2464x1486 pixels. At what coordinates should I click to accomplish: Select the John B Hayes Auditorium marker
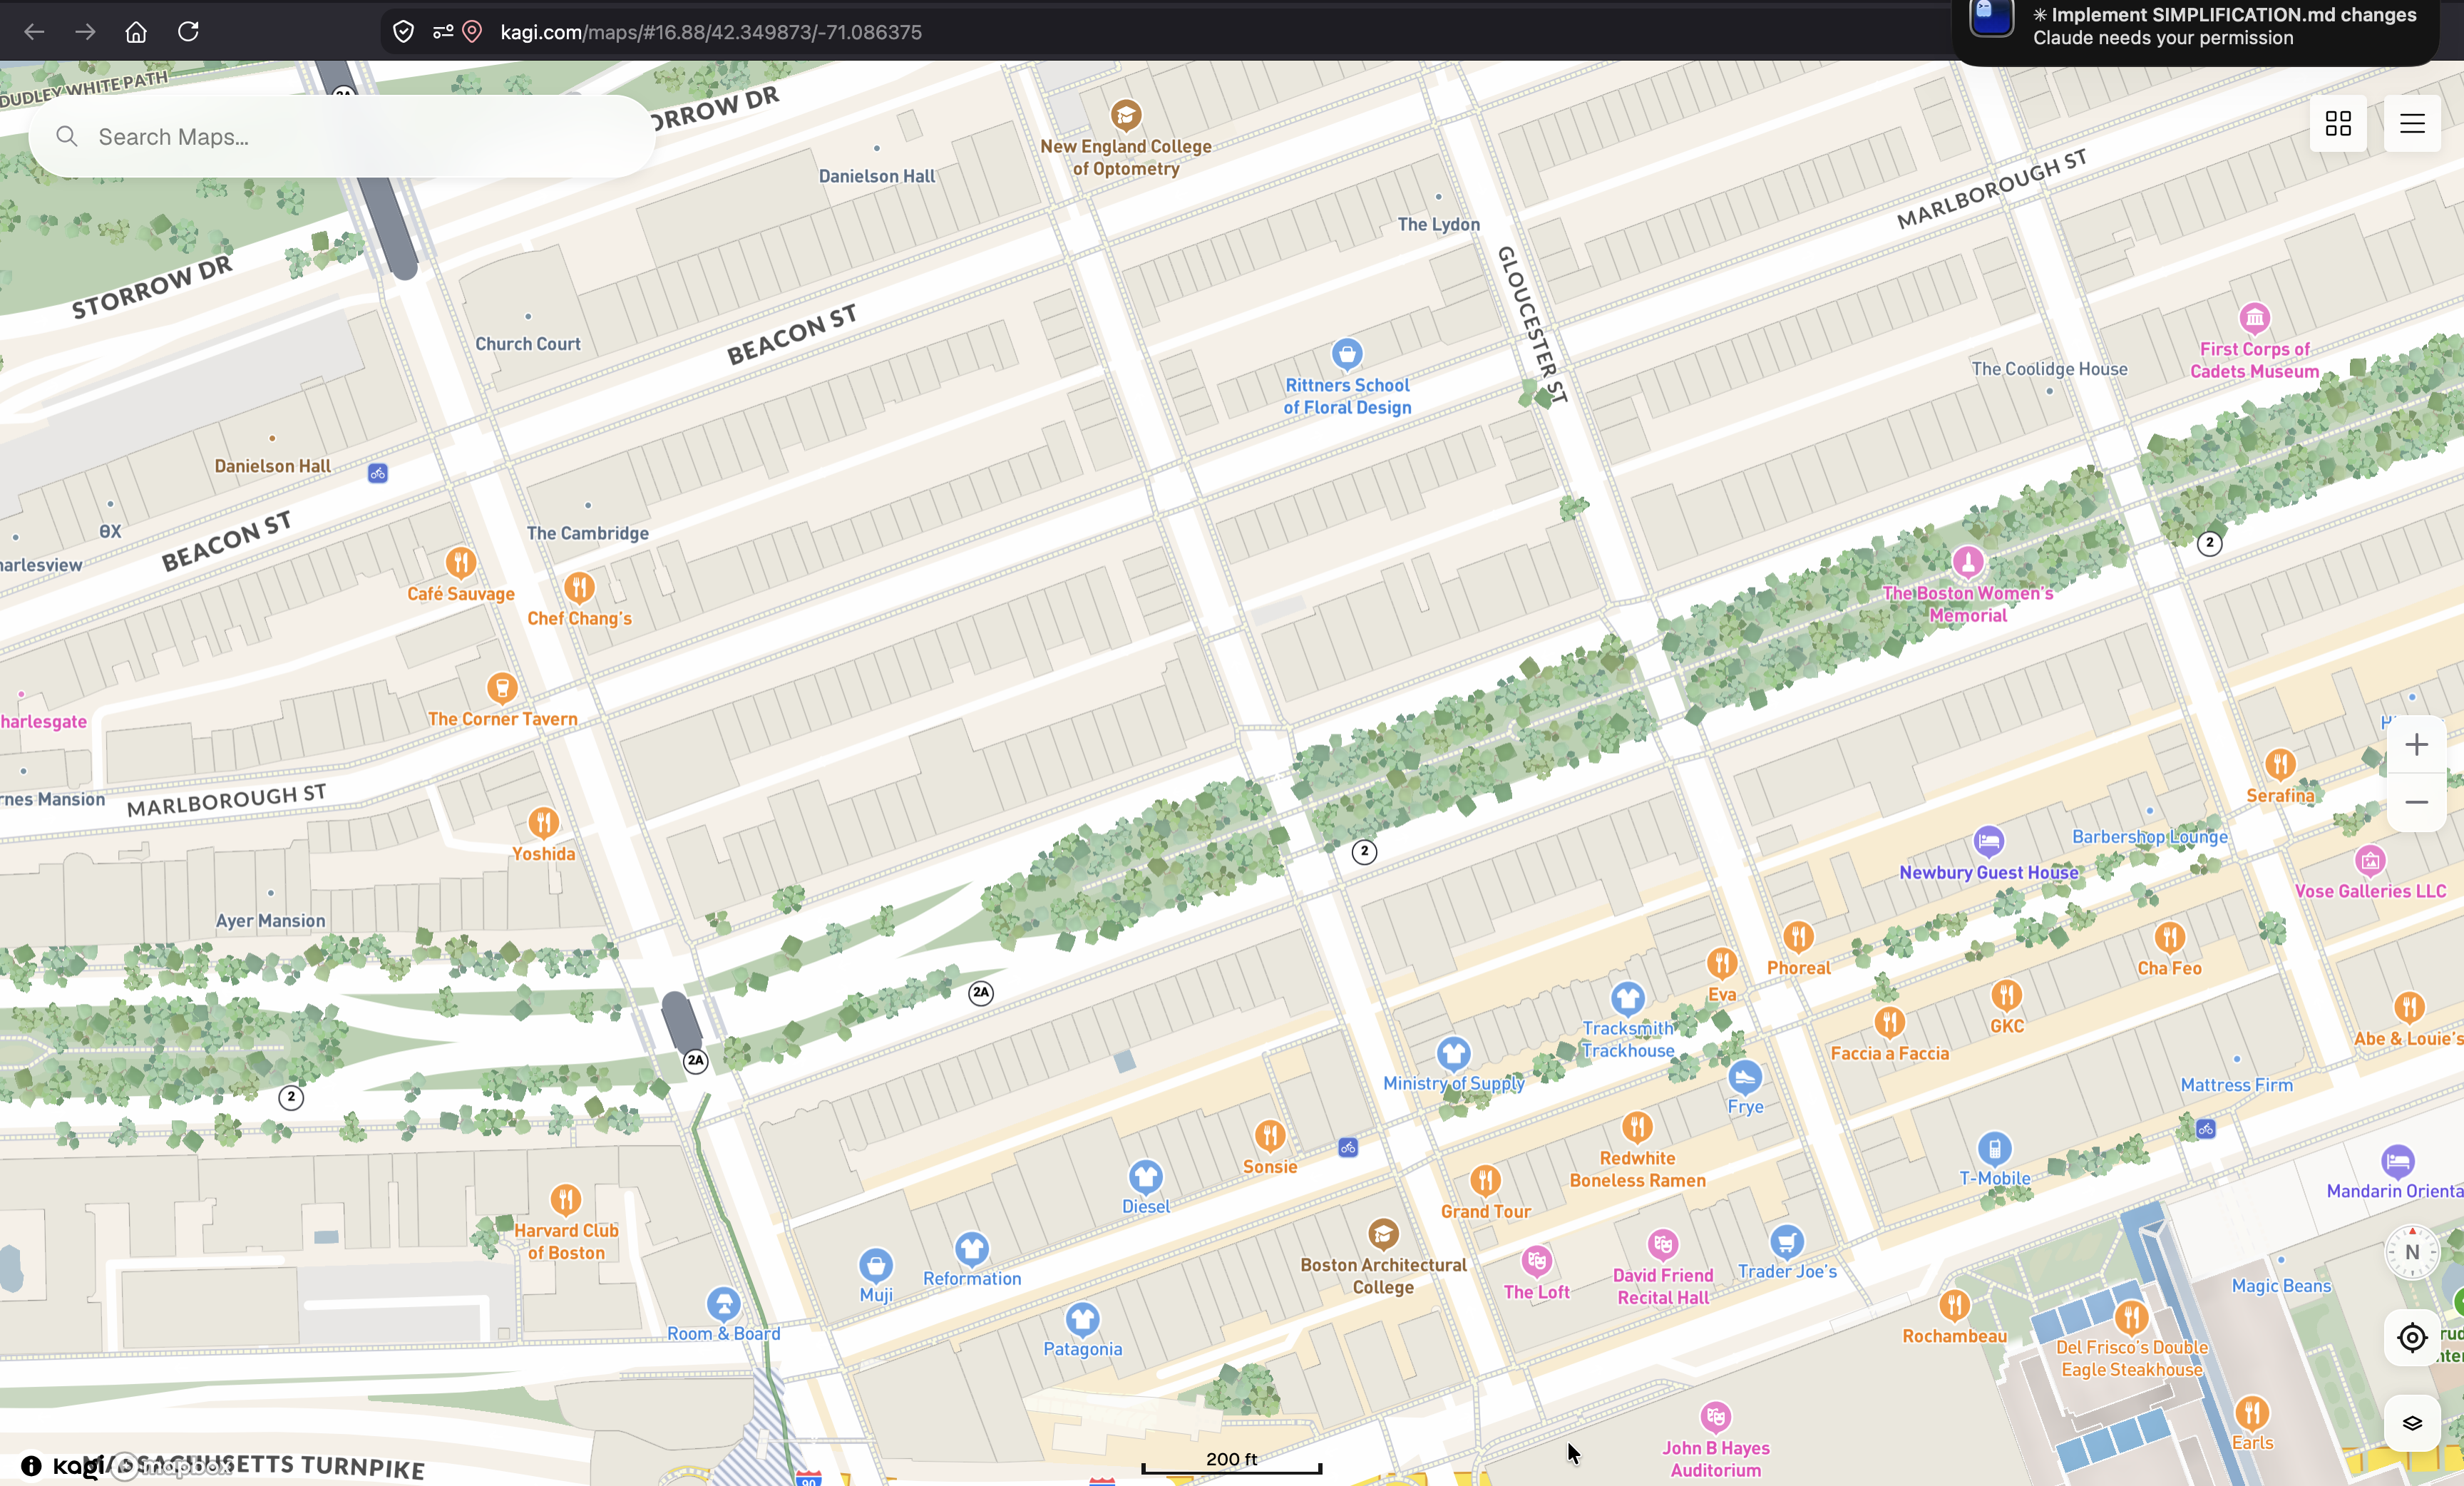1715,1417
